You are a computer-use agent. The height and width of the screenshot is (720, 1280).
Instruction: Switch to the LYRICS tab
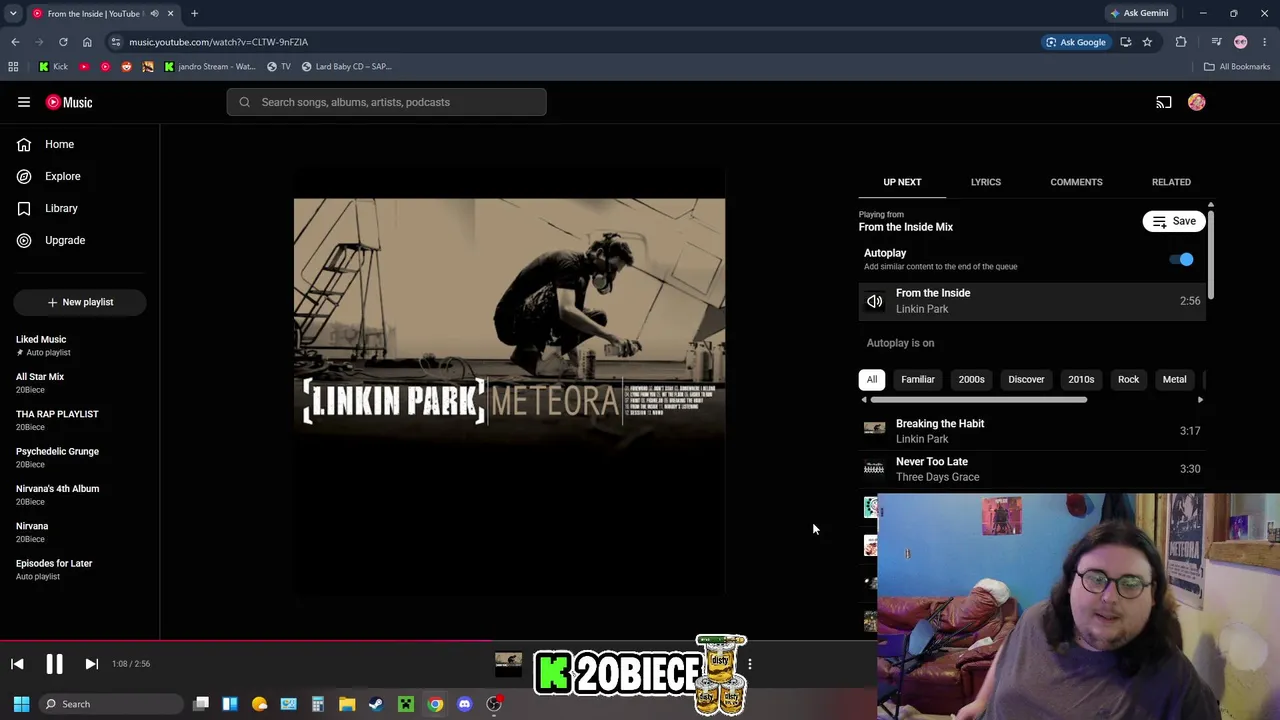[986, 182]
